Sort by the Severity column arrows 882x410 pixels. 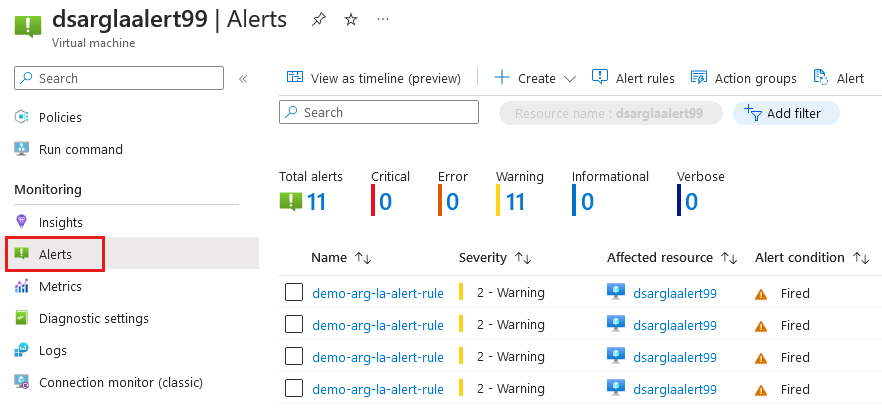click(x=523, y=258)
